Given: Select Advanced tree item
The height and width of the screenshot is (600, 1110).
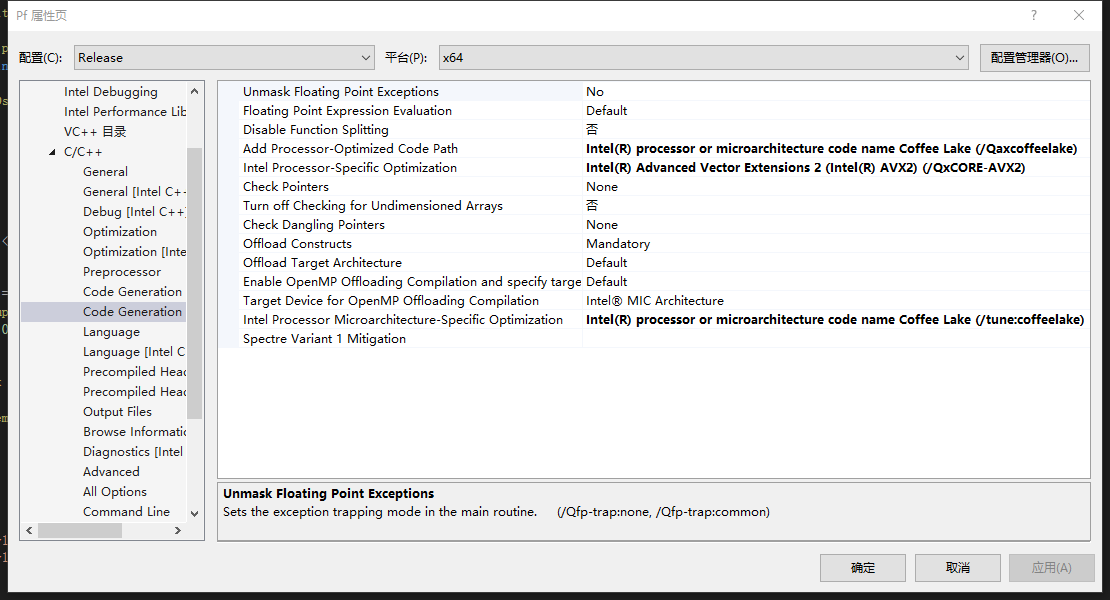Looking at the screenshot, I should coord(111,471).
